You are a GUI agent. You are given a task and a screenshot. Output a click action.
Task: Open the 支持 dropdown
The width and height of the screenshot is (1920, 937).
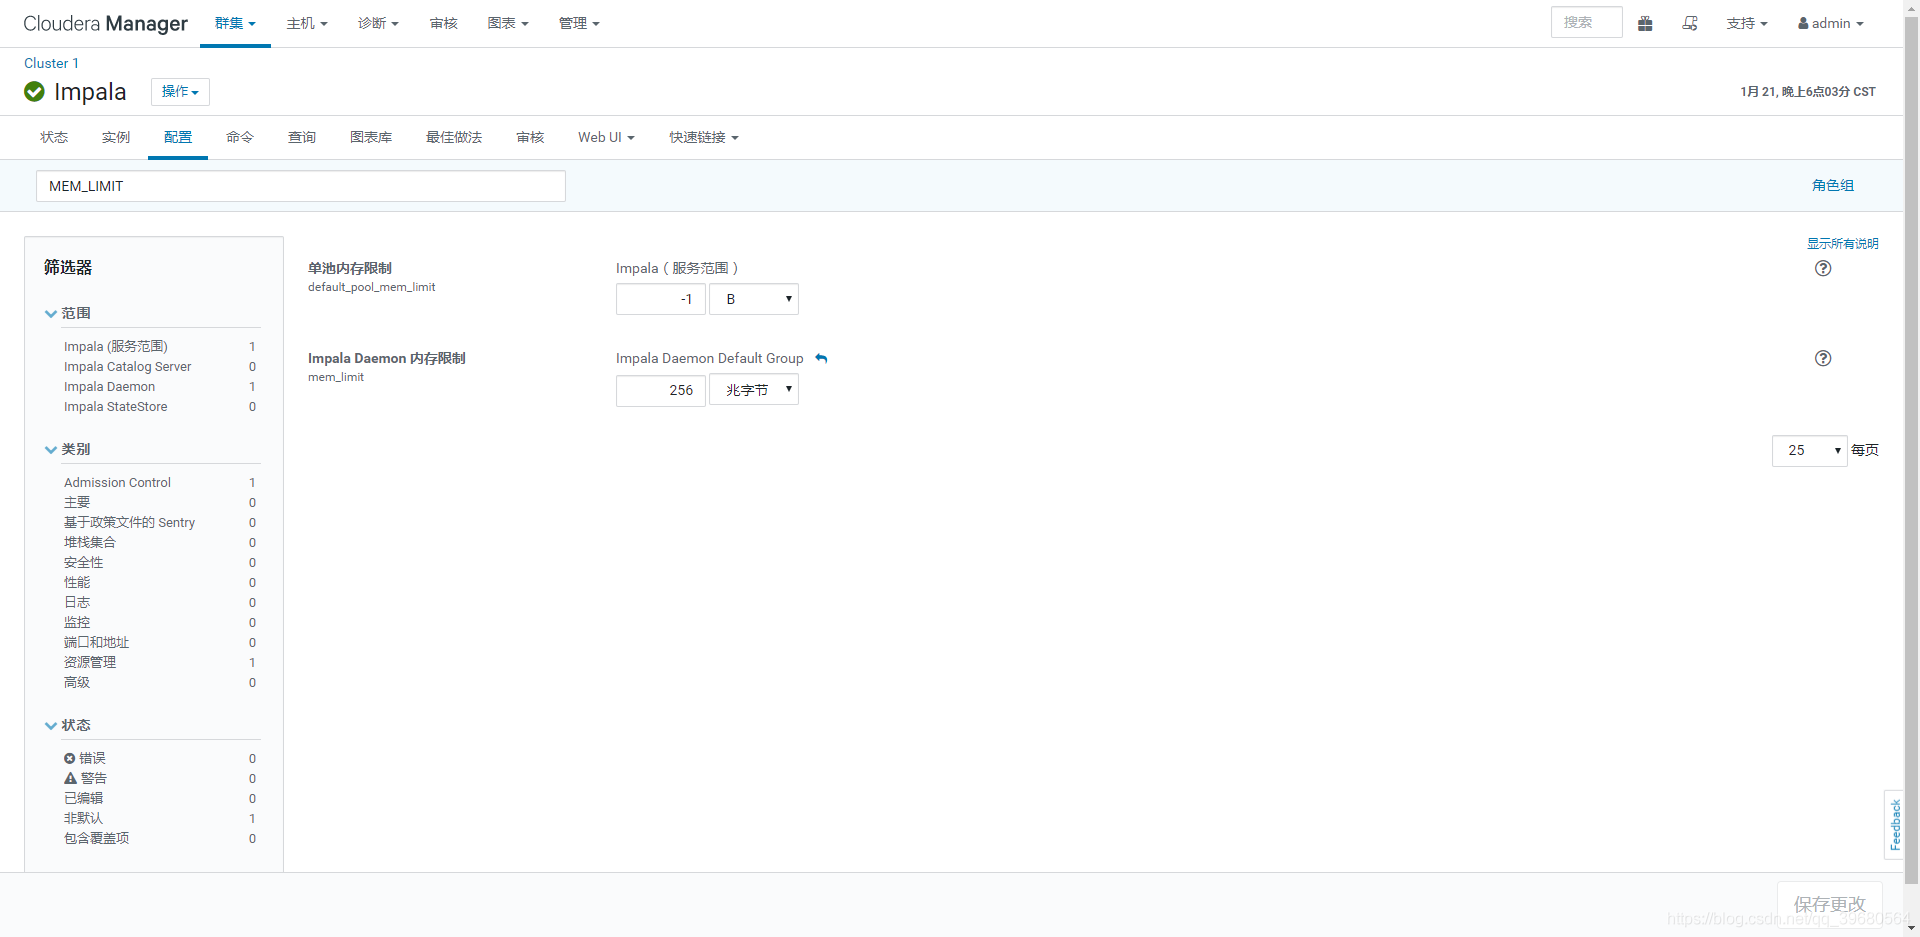tap(1746, 23)
